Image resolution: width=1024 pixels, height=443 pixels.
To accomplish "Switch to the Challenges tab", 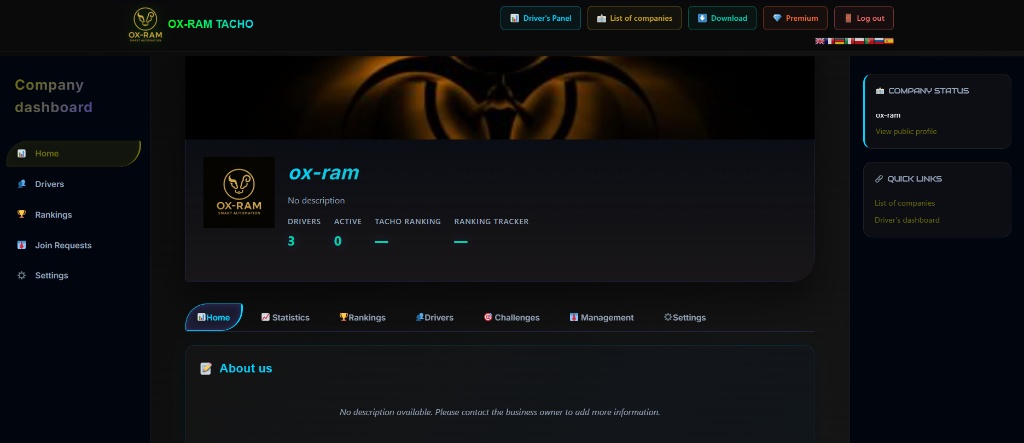I will (x=511, y=318).
